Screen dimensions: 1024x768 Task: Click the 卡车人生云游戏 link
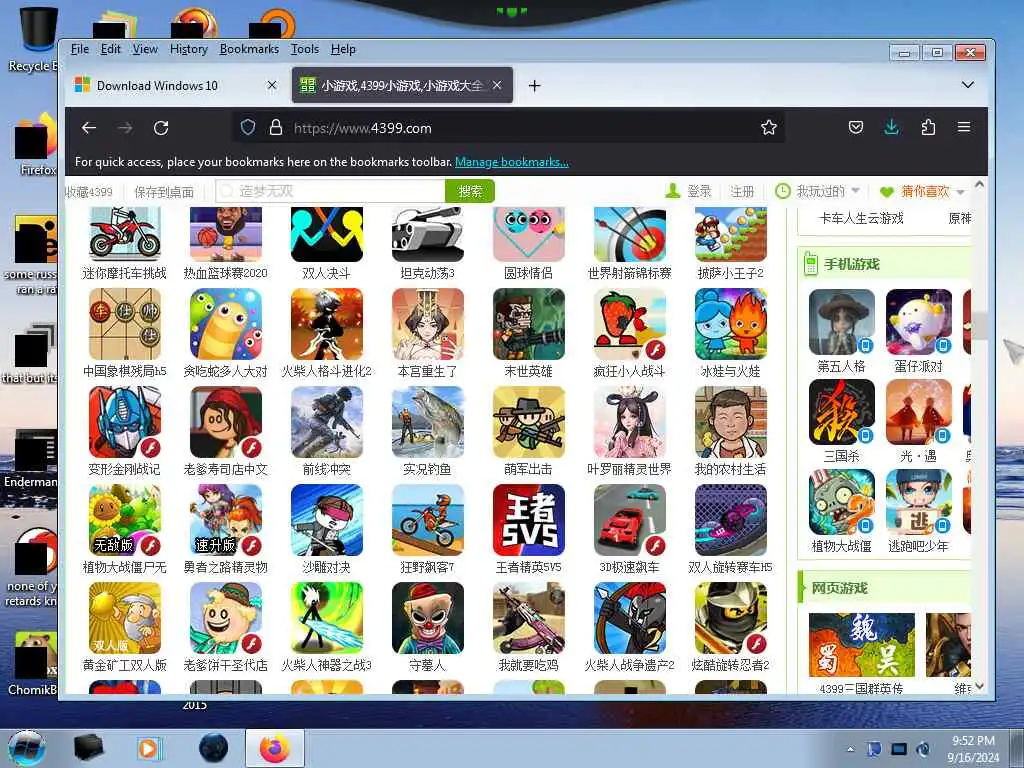tap(861, 218)
